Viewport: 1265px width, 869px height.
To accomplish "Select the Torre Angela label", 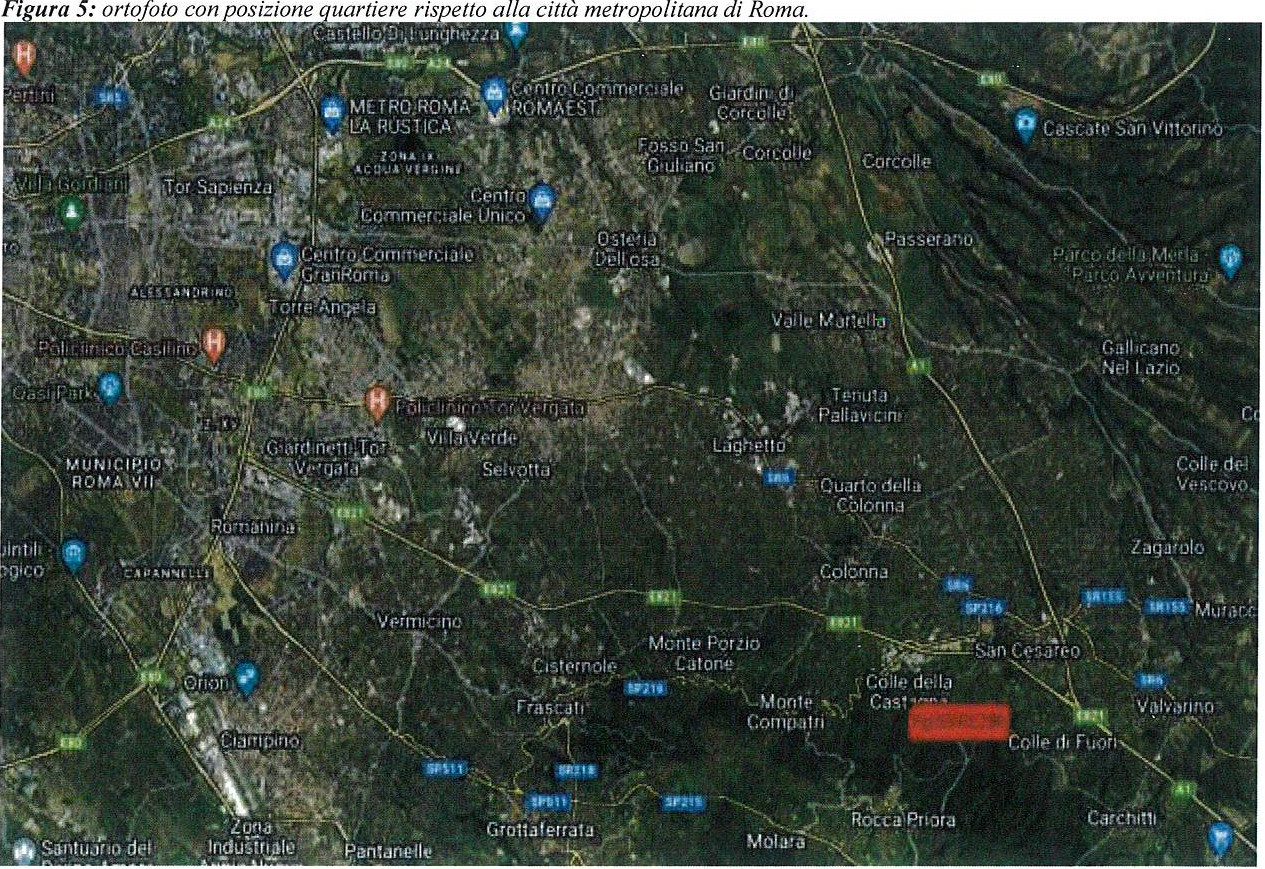I will pyautogui.click(x=323, y=307).
